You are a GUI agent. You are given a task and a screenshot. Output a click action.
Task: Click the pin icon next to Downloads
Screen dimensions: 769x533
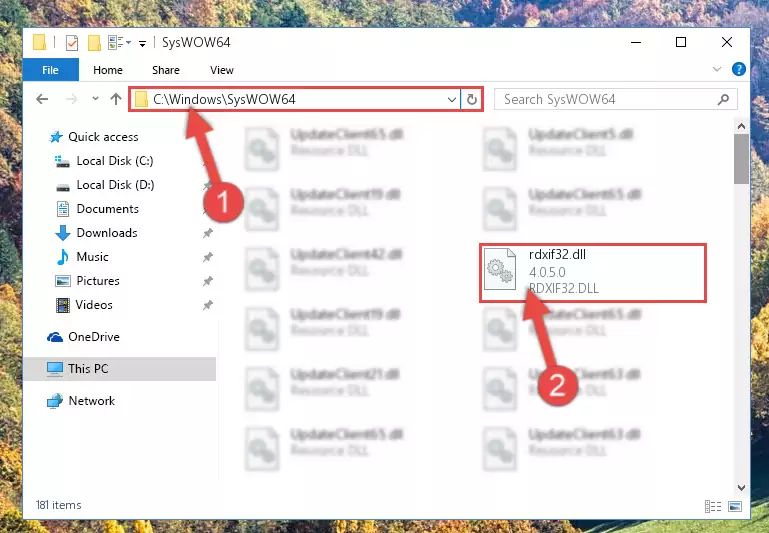(x=208, y=233)
